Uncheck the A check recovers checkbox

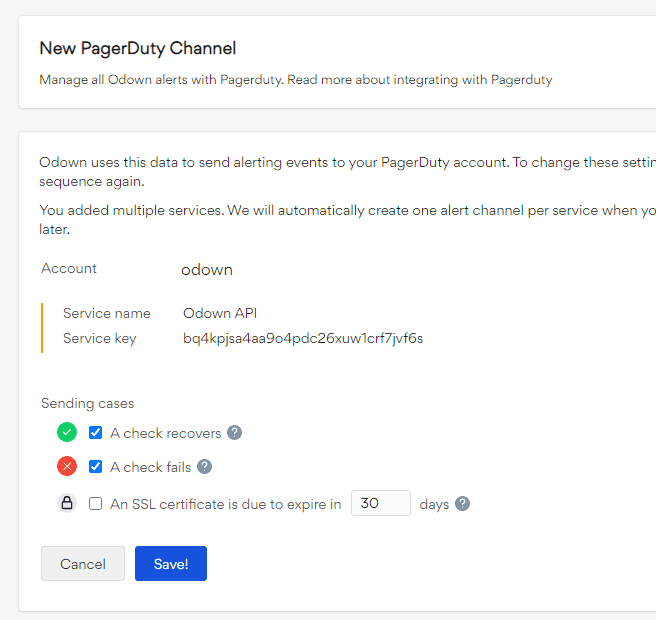96,433
